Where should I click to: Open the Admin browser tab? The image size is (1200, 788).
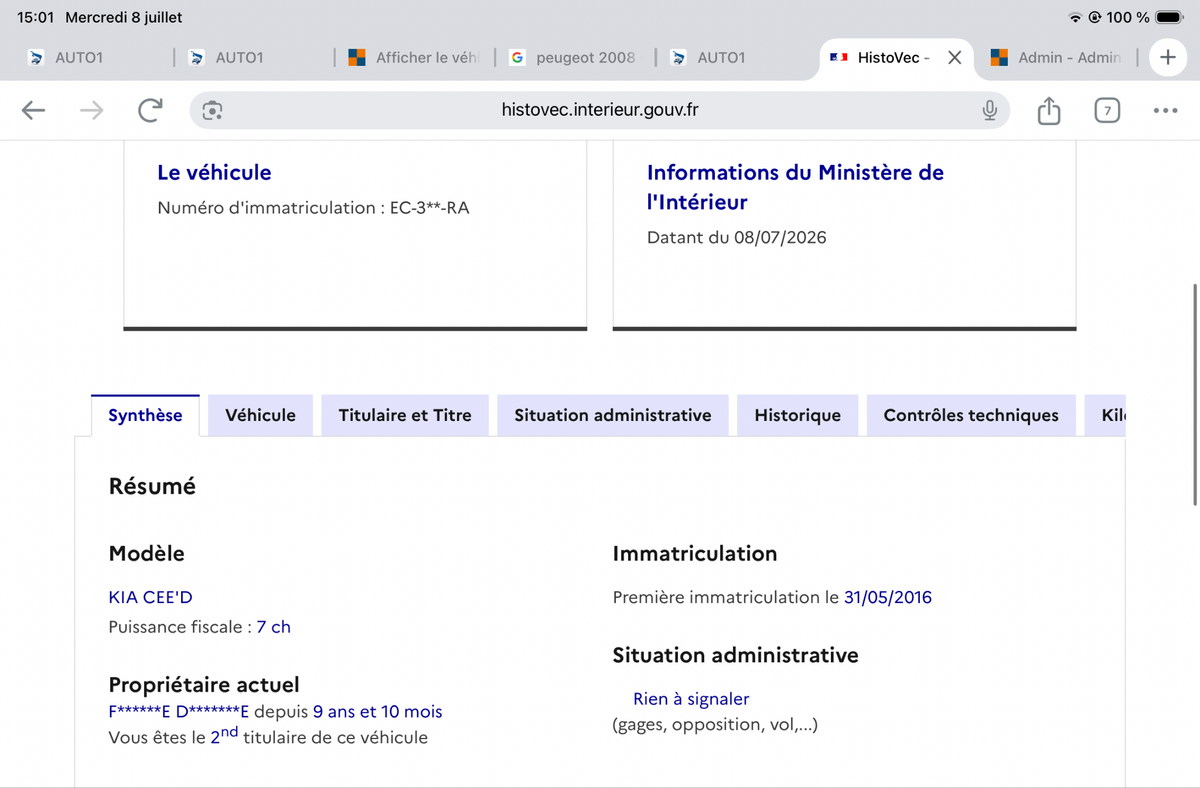[x=1057, y=58]
